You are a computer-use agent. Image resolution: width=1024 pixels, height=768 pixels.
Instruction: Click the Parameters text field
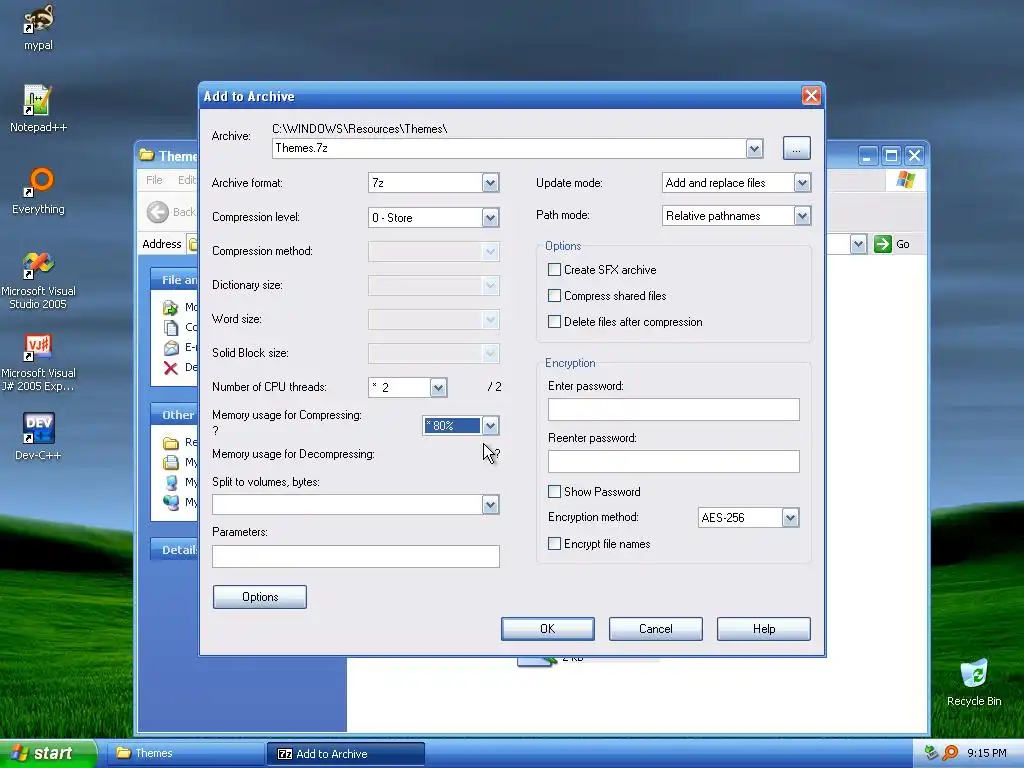[x=356, y=556]
